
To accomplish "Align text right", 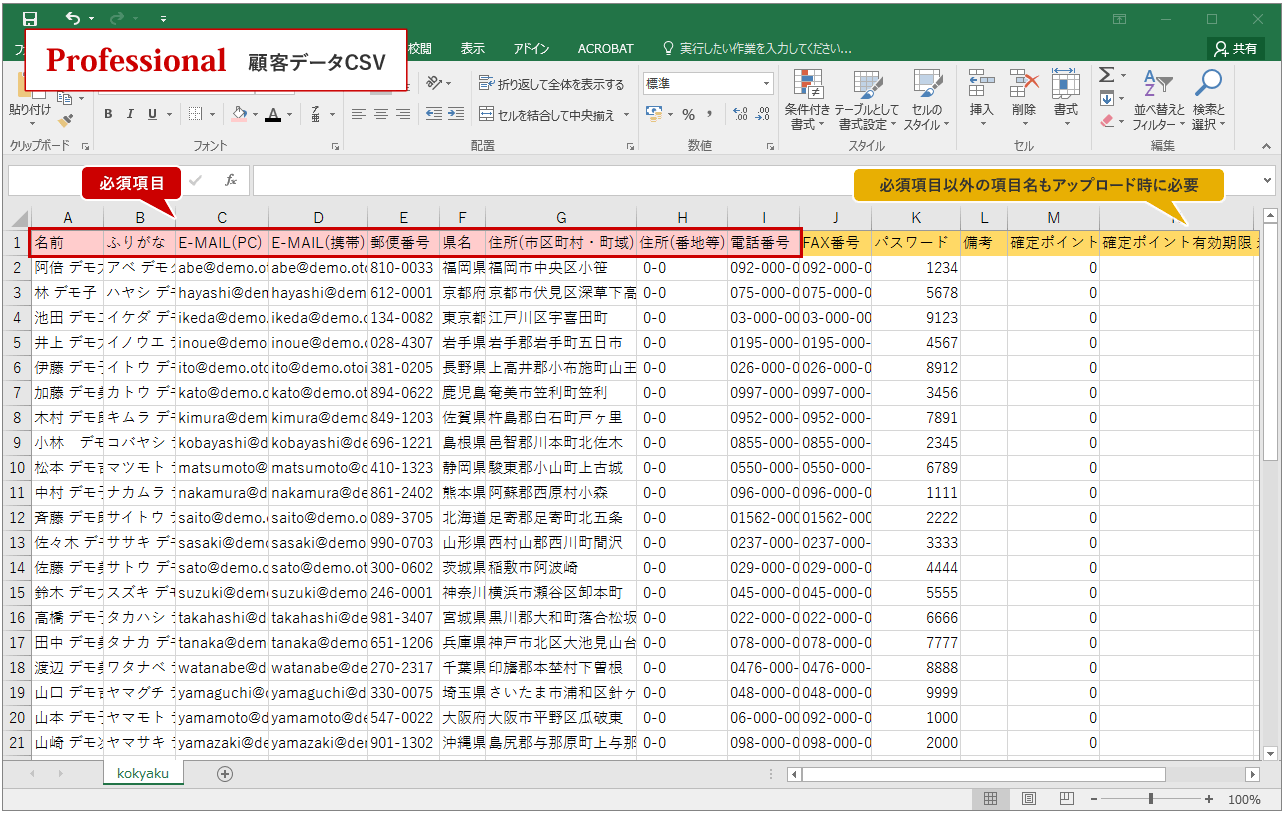I will (x=402, y=114).
